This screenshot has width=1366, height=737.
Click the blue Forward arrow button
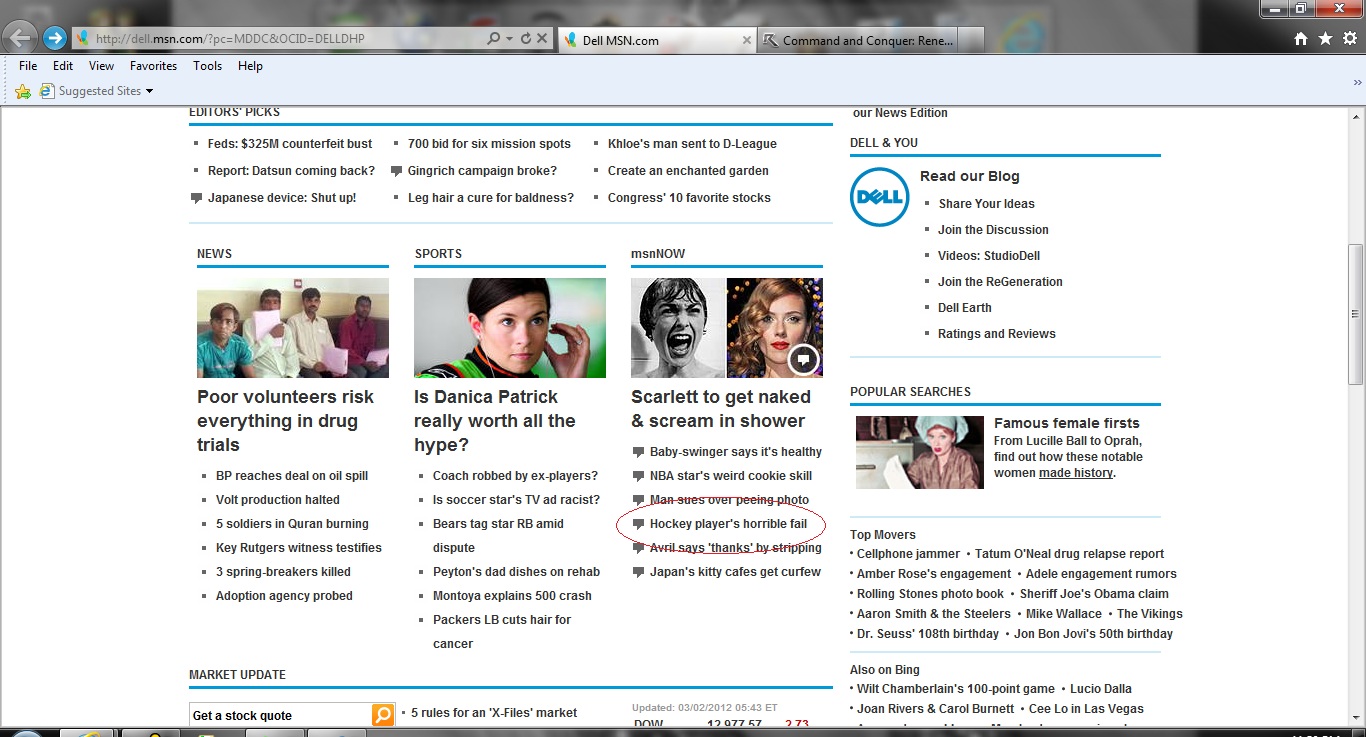(55, 38)
